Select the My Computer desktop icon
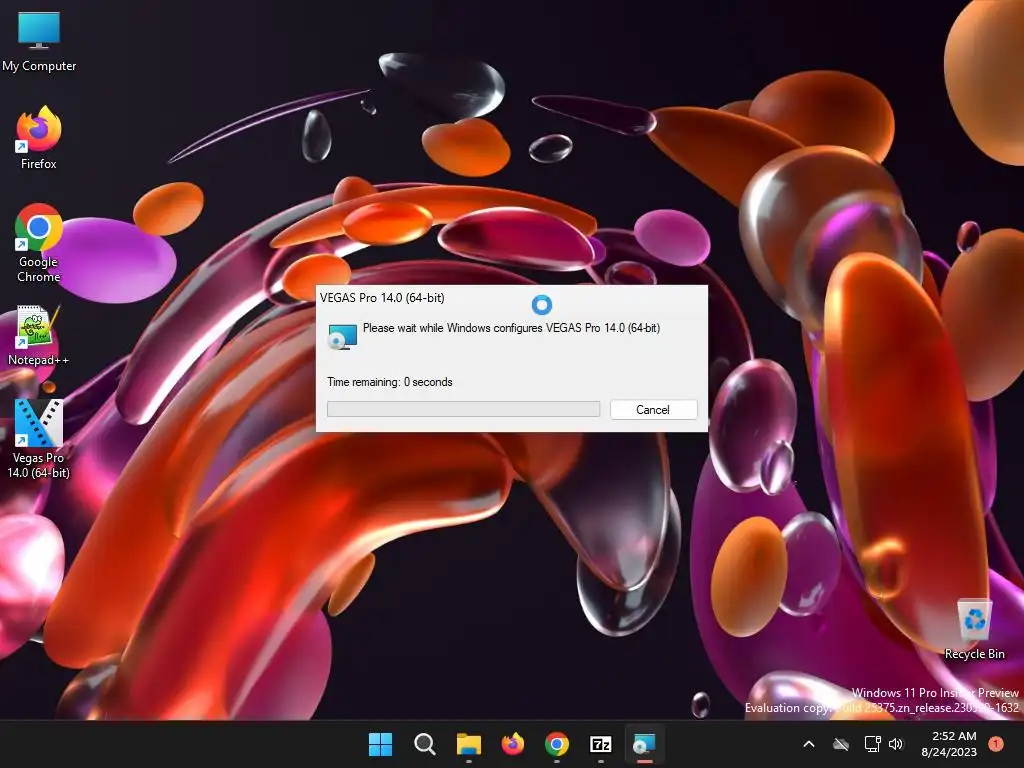 point(39,41)
